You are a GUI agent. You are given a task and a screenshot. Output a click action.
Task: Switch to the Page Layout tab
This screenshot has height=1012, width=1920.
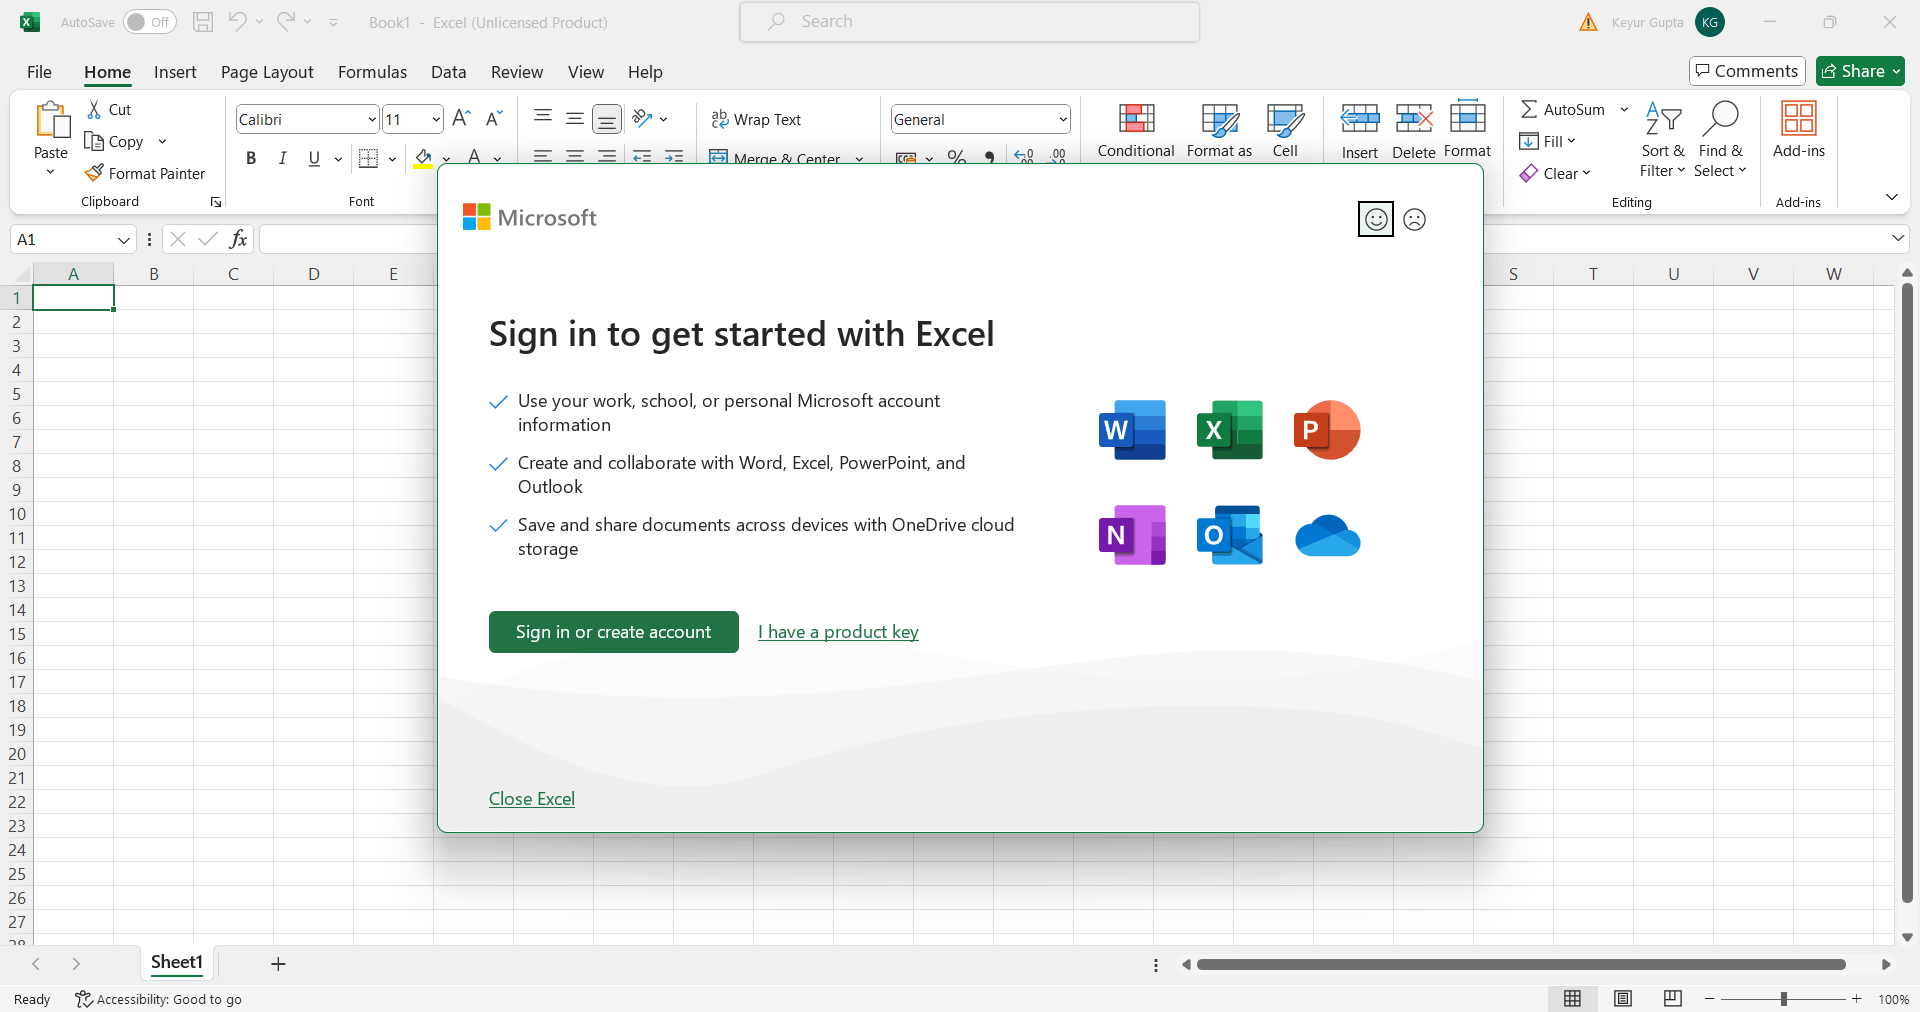coord(267,72)
